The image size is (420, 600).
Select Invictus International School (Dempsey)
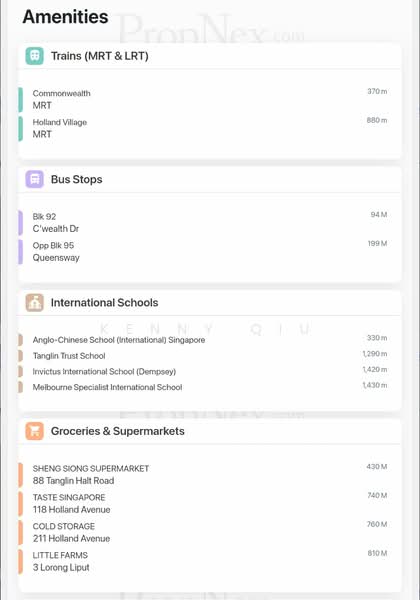coord(203,371)
